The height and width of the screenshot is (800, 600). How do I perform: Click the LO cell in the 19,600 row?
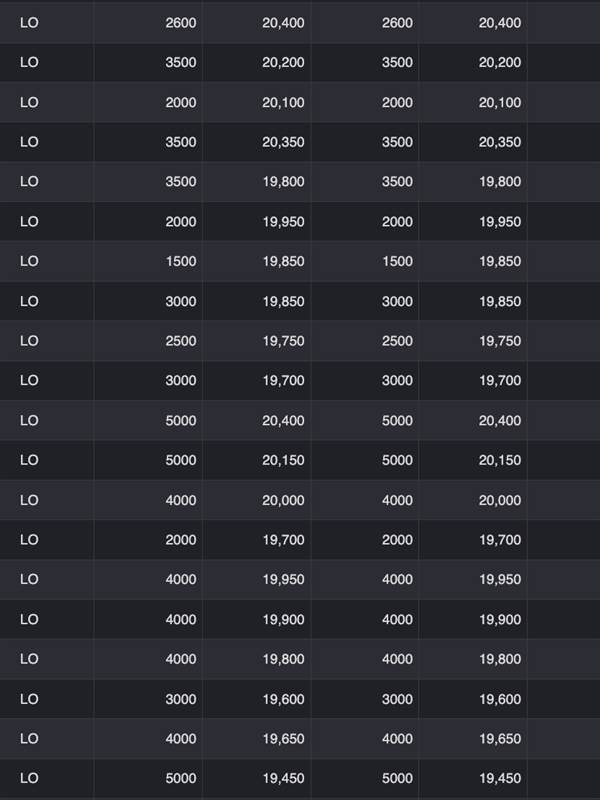click(29, 699)
